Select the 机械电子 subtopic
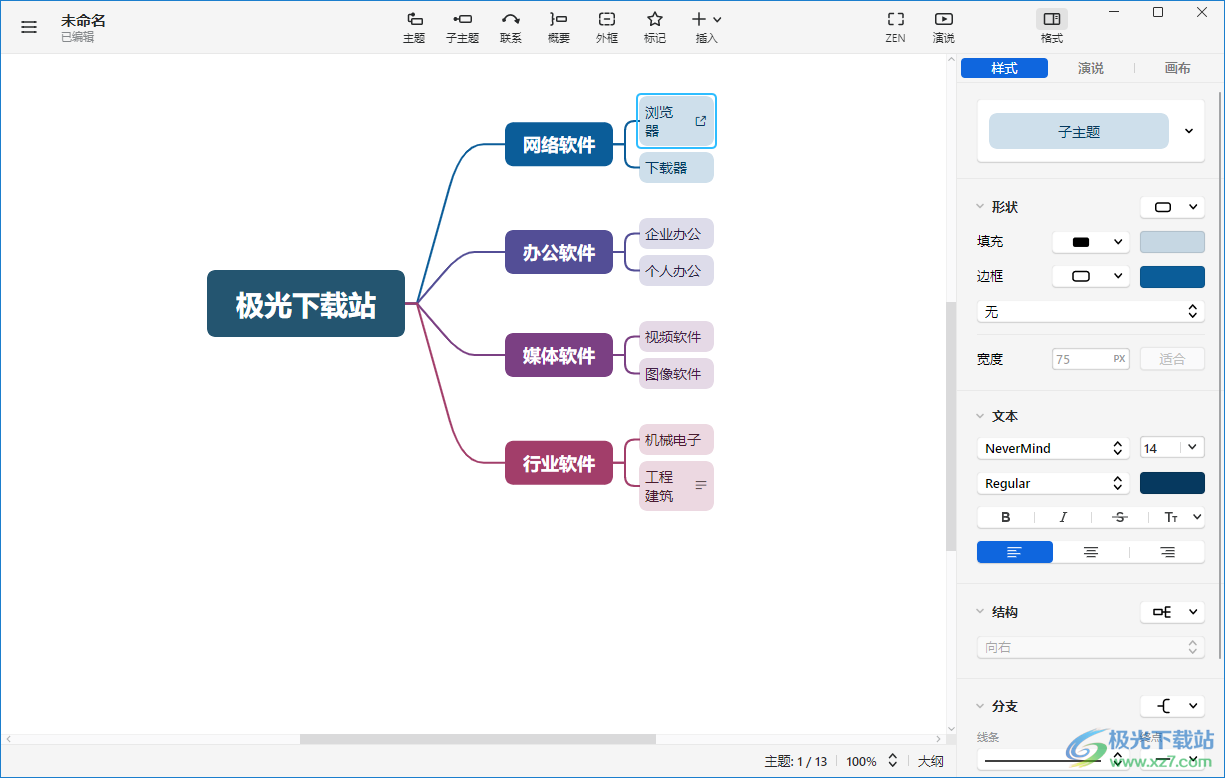1225x778 pixels. 676,439
